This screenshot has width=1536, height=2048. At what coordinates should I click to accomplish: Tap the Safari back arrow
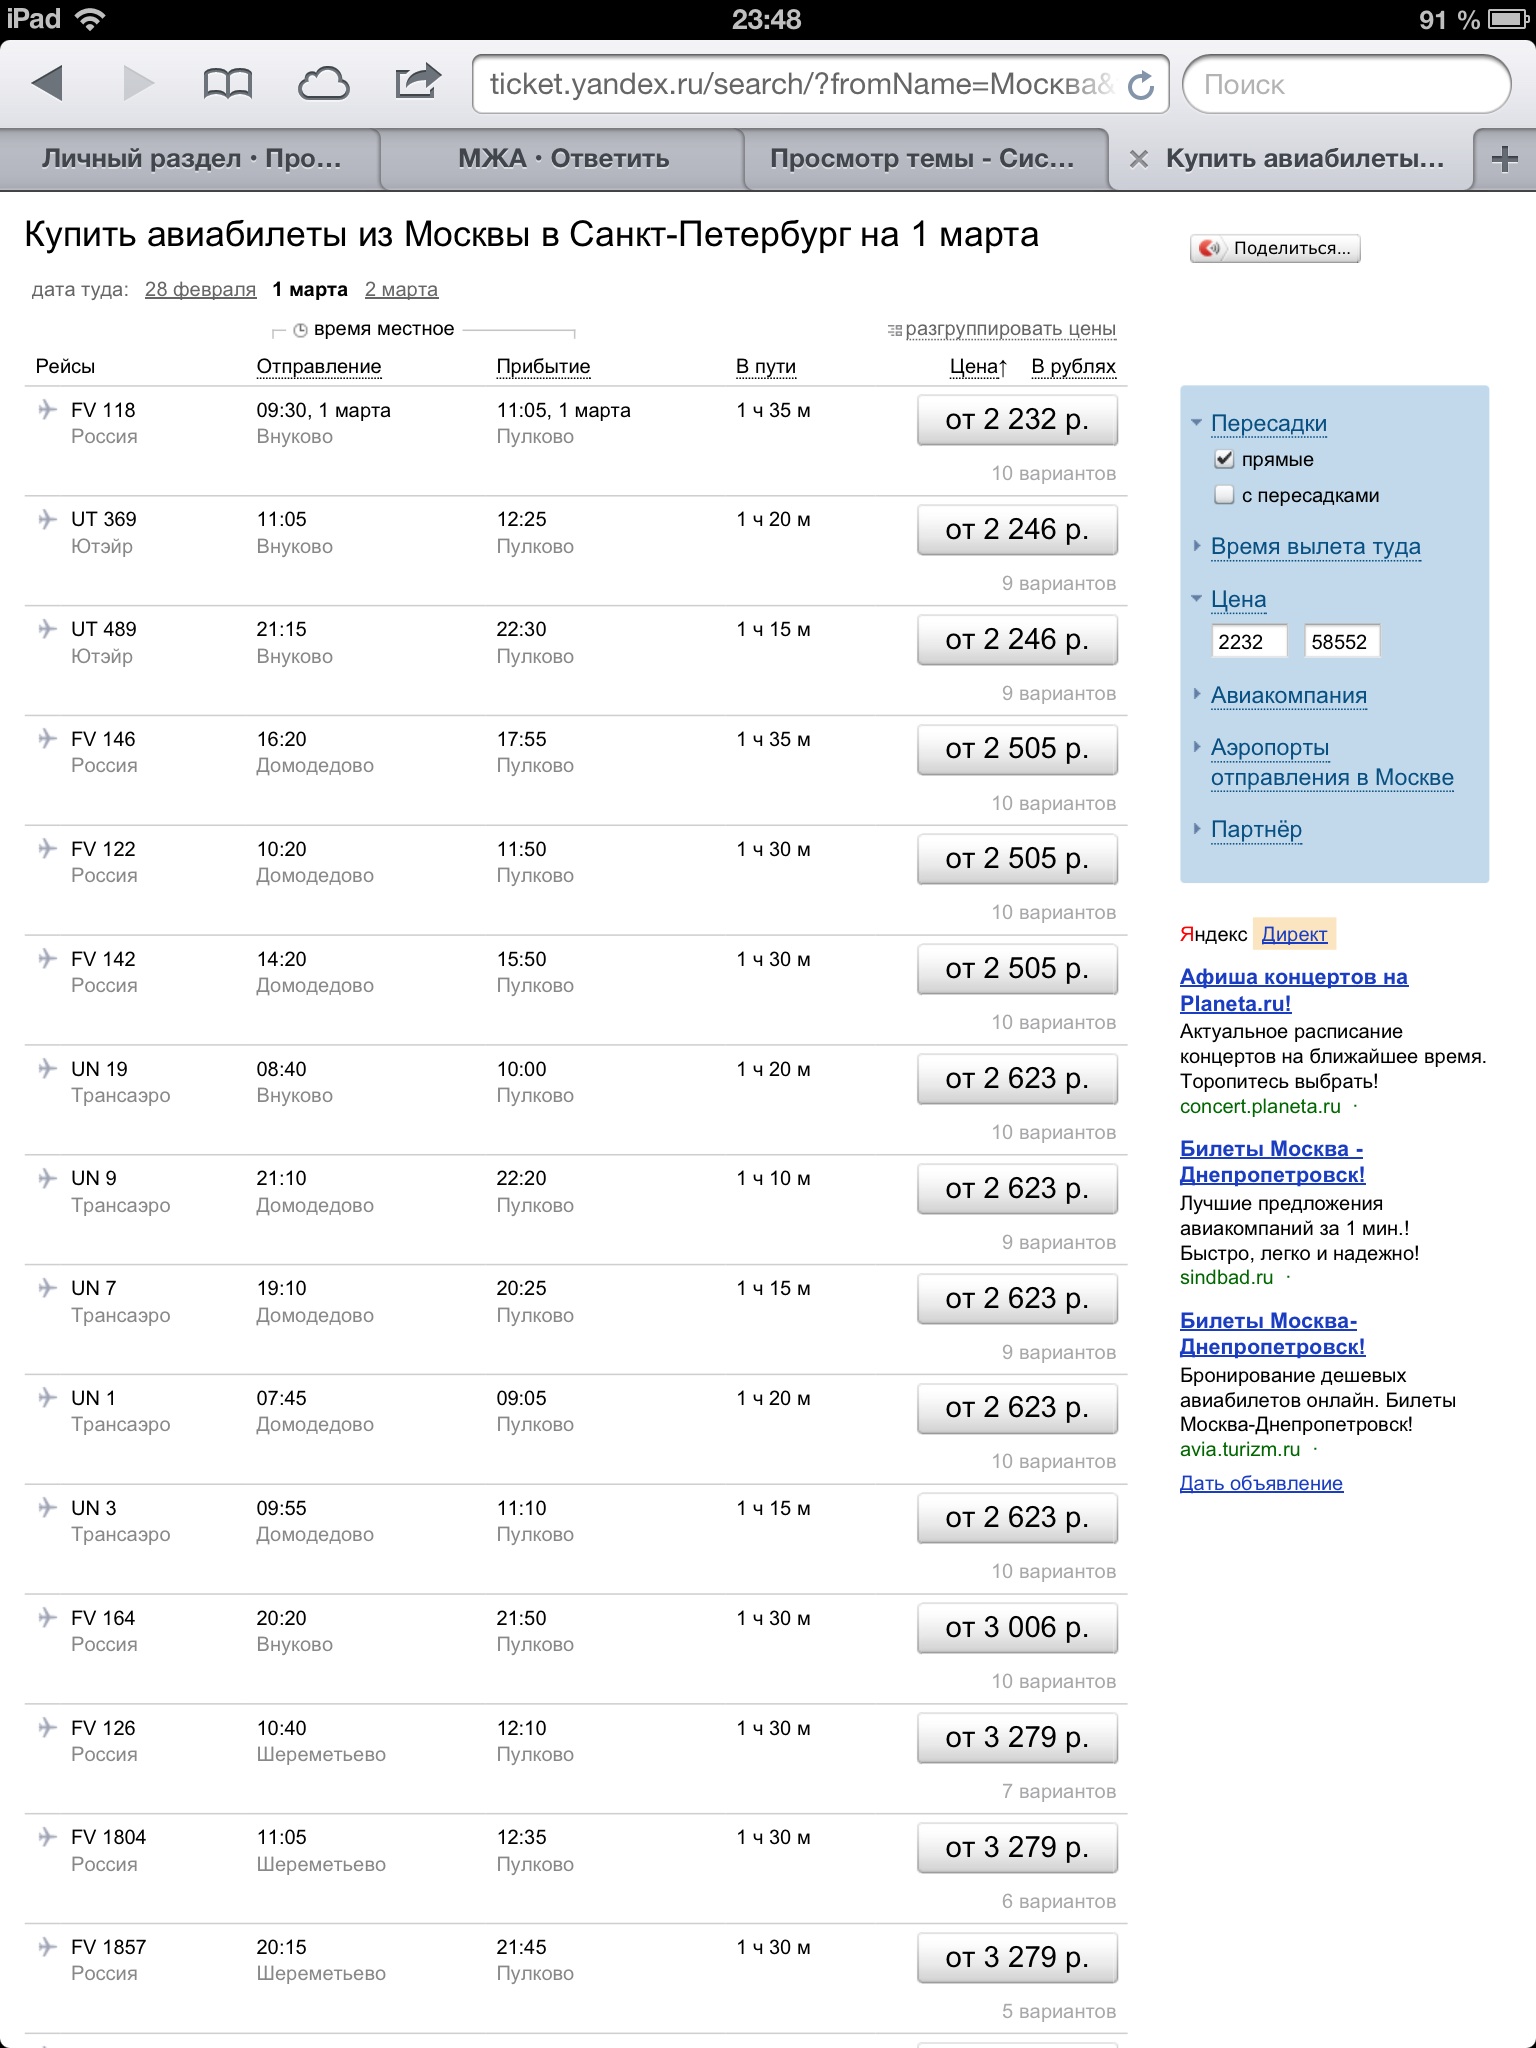[x=48, y=84]
